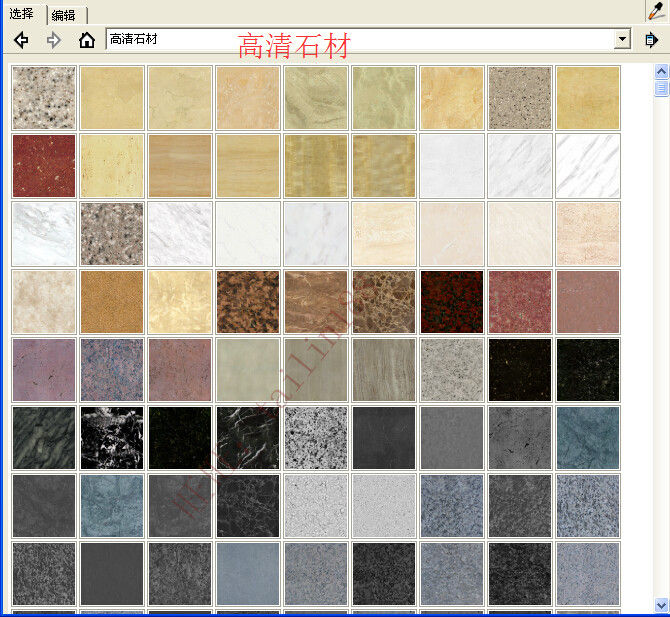Viewport: 670px width, 617px height.
Task: Open the 高清石材 collection dropdown arrow
Action: coord(623,39)
